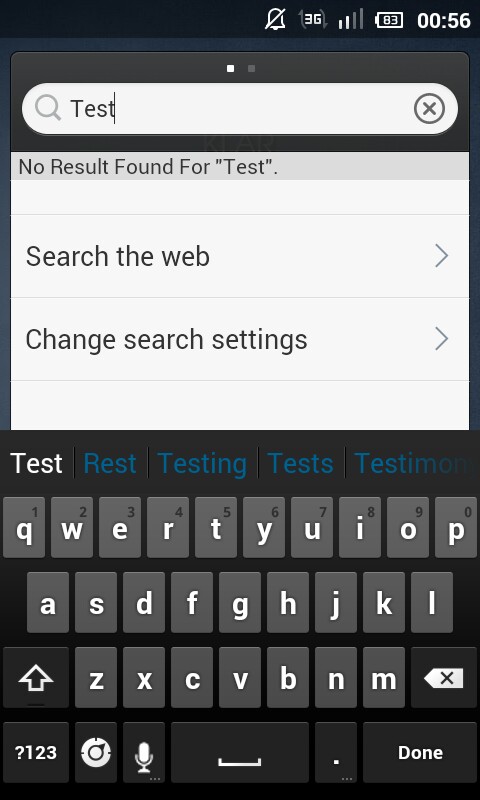Tap the letter g key

click(x=240, y=603)
